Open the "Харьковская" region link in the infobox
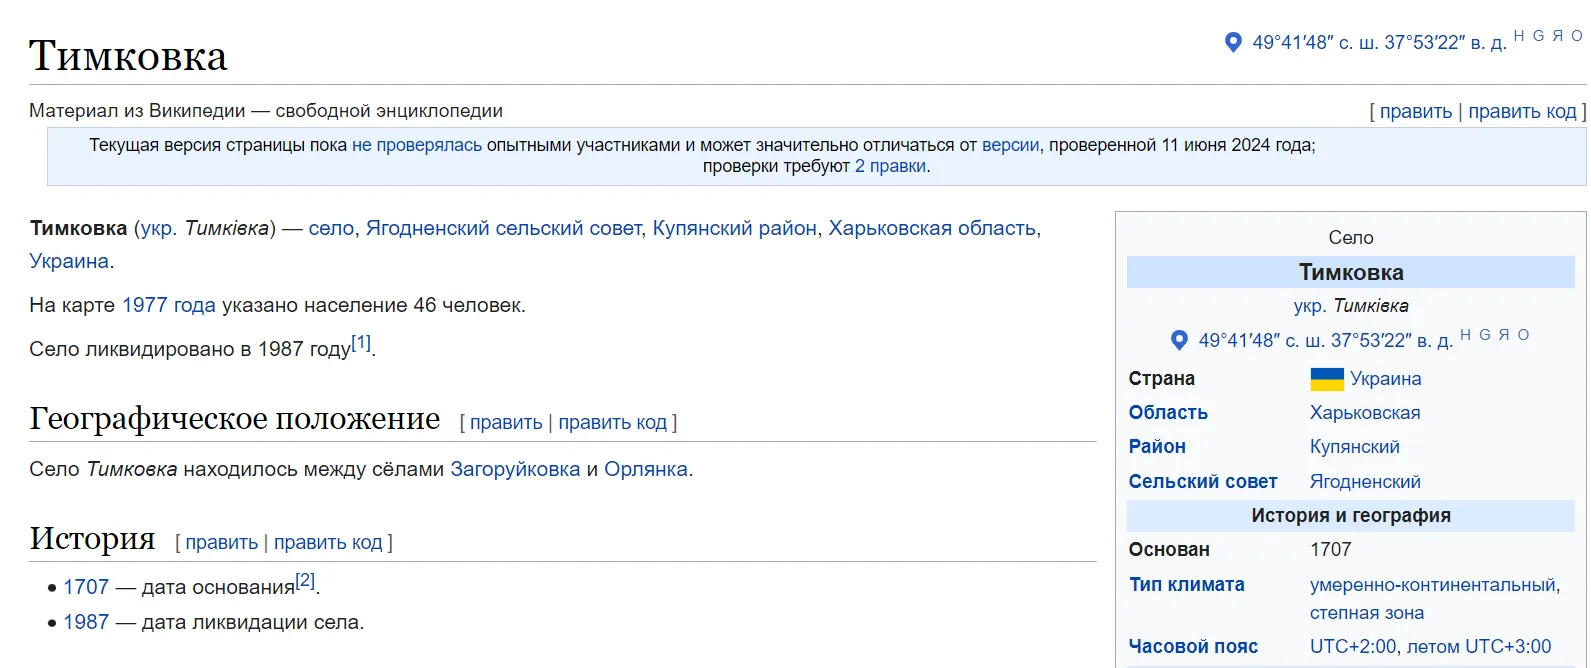1591x668 pixels. [x=1367, y=412]
